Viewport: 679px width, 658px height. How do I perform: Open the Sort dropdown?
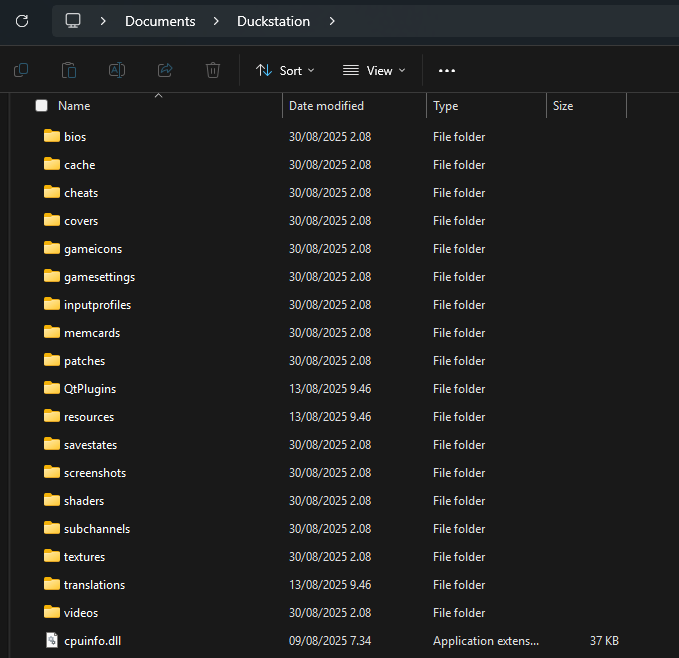tap(285, 71)
